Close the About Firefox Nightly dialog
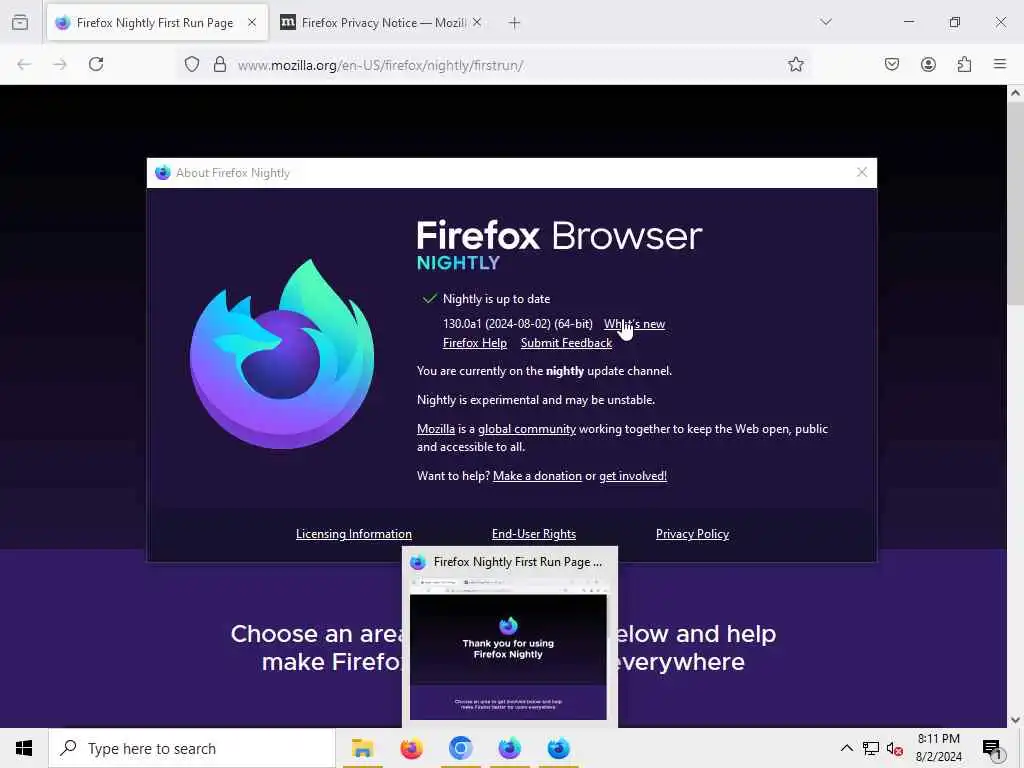Viewport: 1024px width, 768px height. (862, 172)
